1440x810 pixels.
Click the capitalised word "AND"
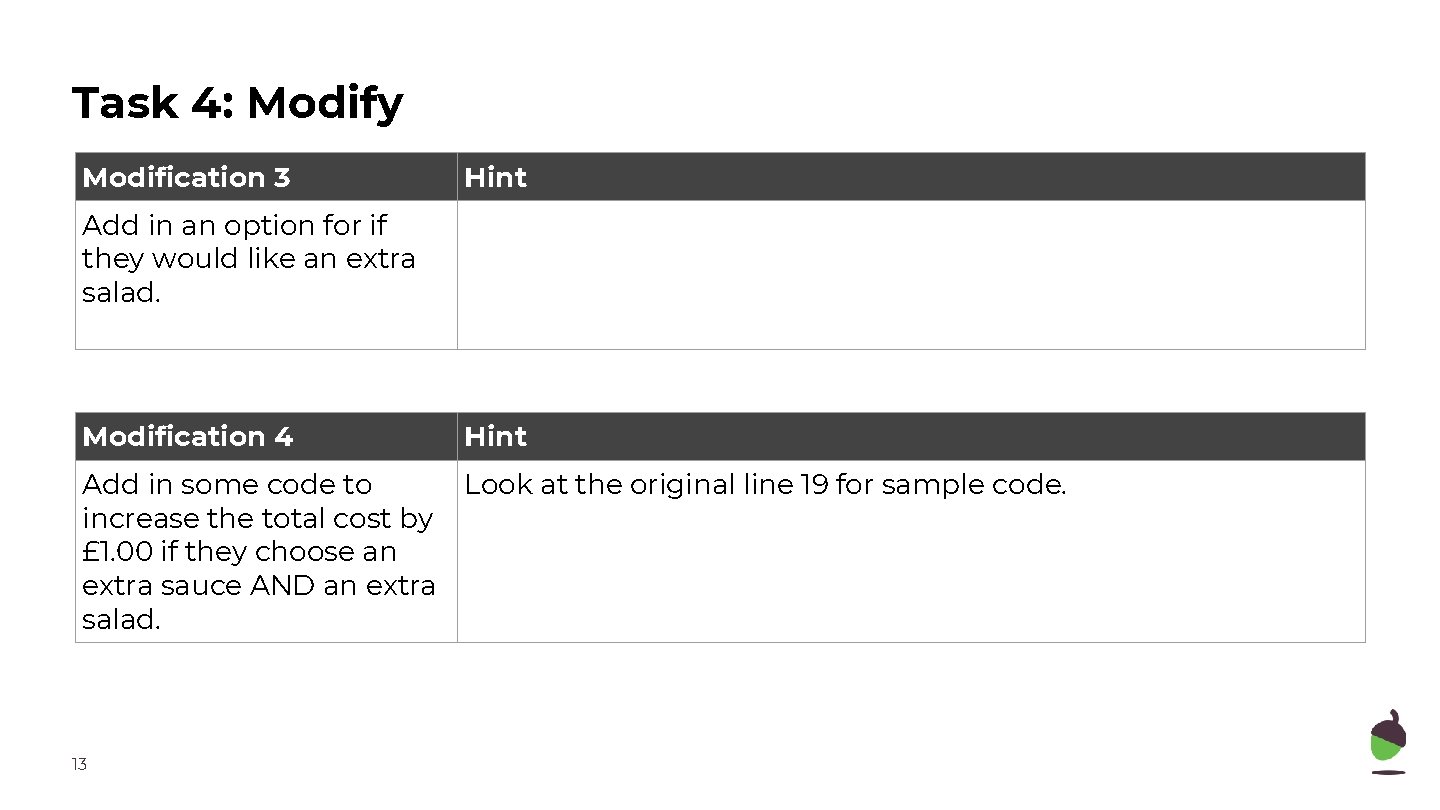283,586
